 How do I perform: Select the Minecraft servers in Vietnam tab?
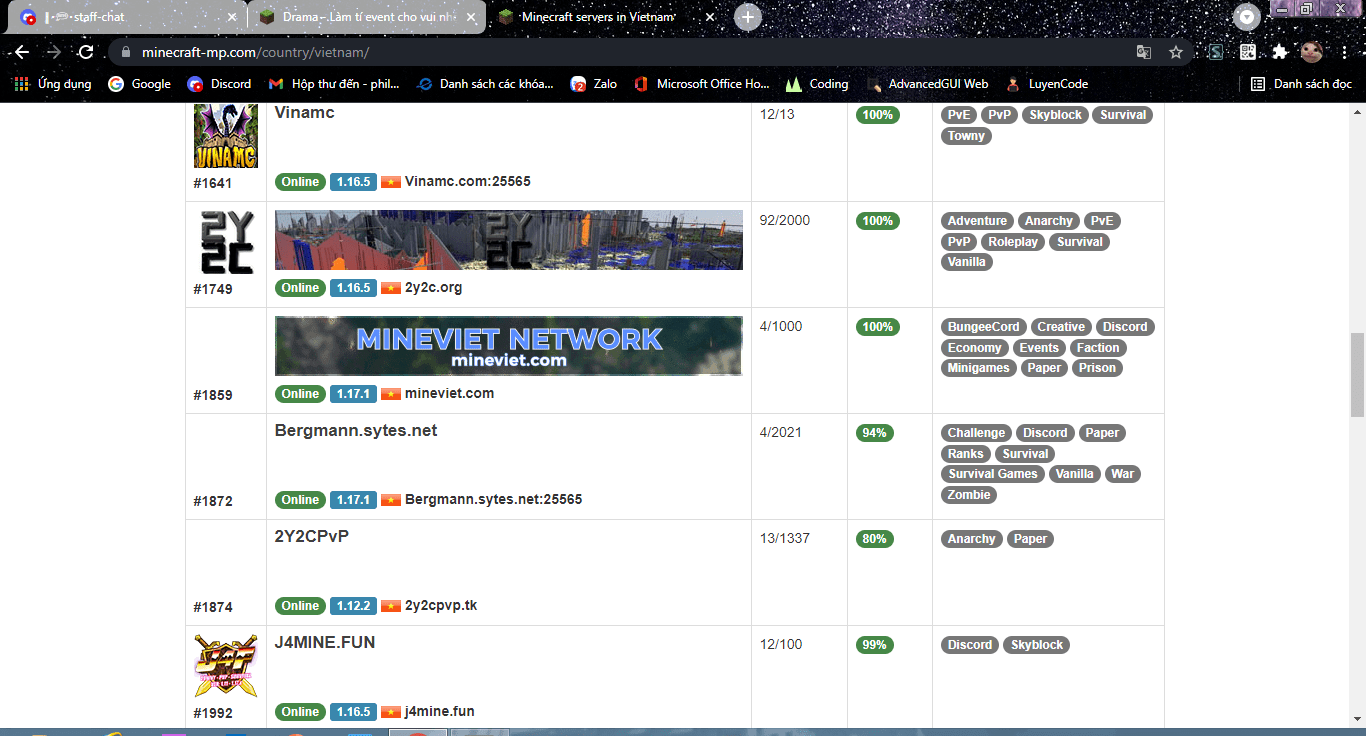tap(607, 17)
